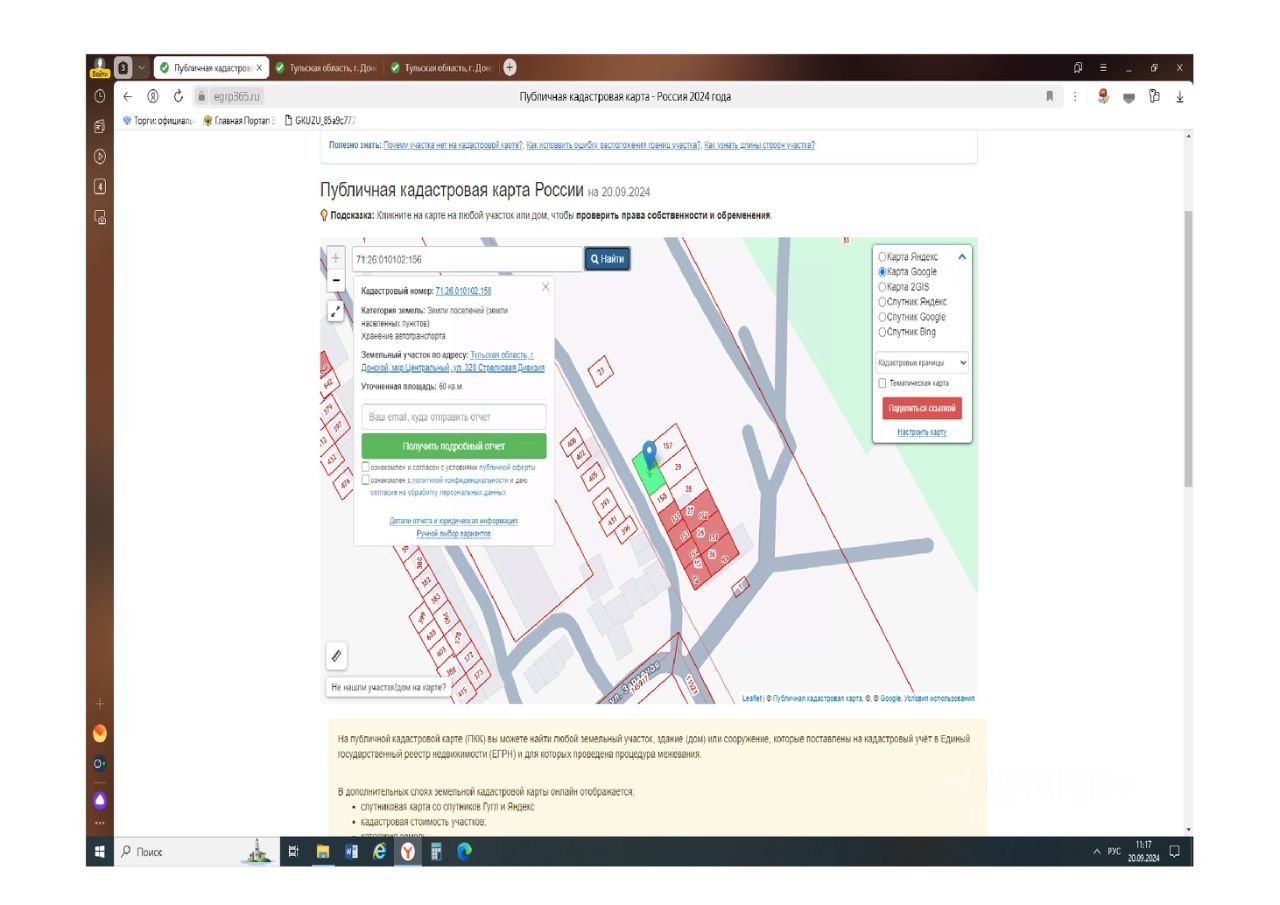Enable Тематическая карта checkbox
Viewport: 1280px width, 905px height.
(882, 383)
